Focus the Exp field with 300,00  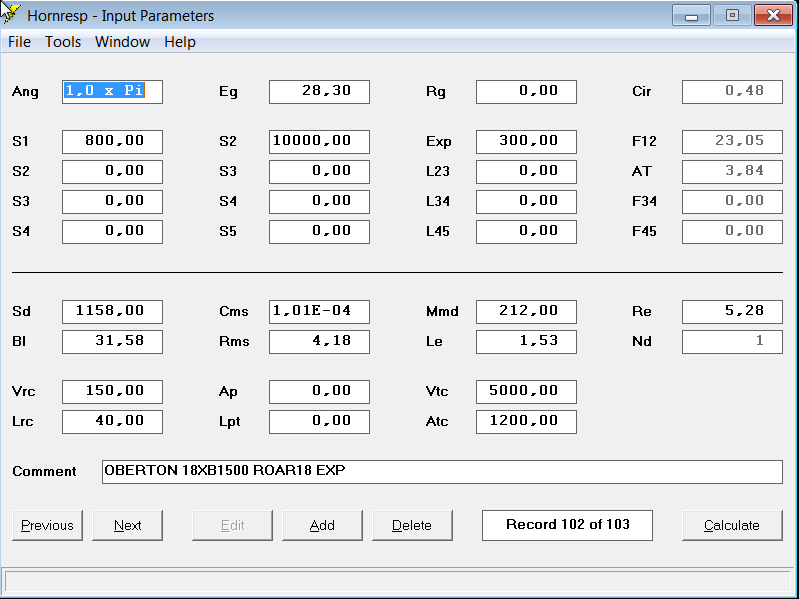[526, 142]
